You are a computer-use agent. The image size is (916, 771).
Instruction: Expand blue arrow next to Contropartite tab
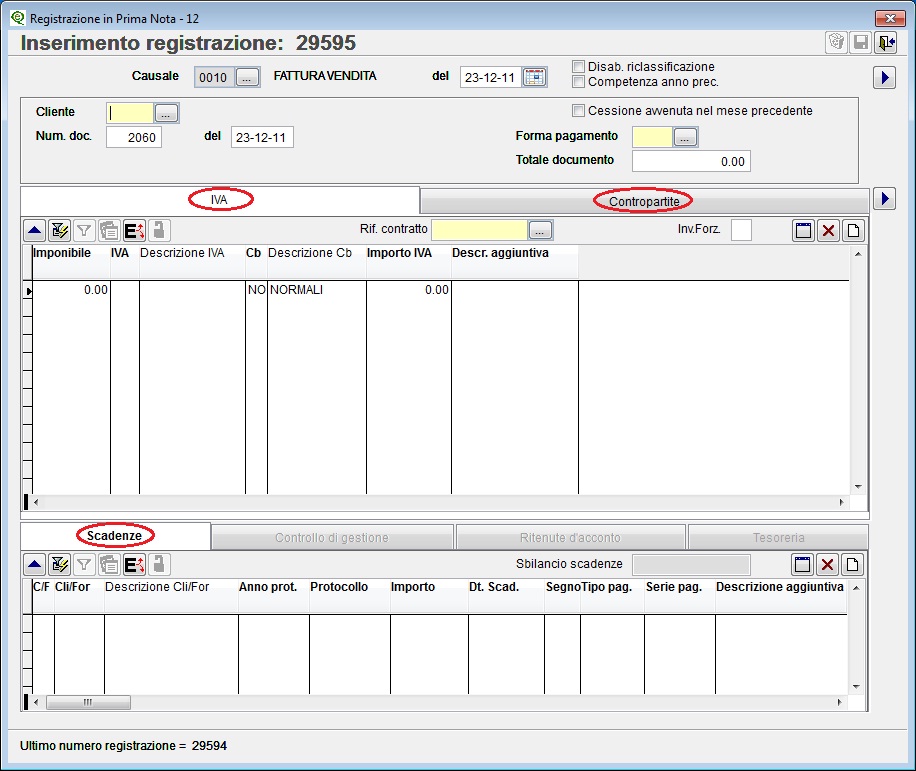tap(884, 199)
